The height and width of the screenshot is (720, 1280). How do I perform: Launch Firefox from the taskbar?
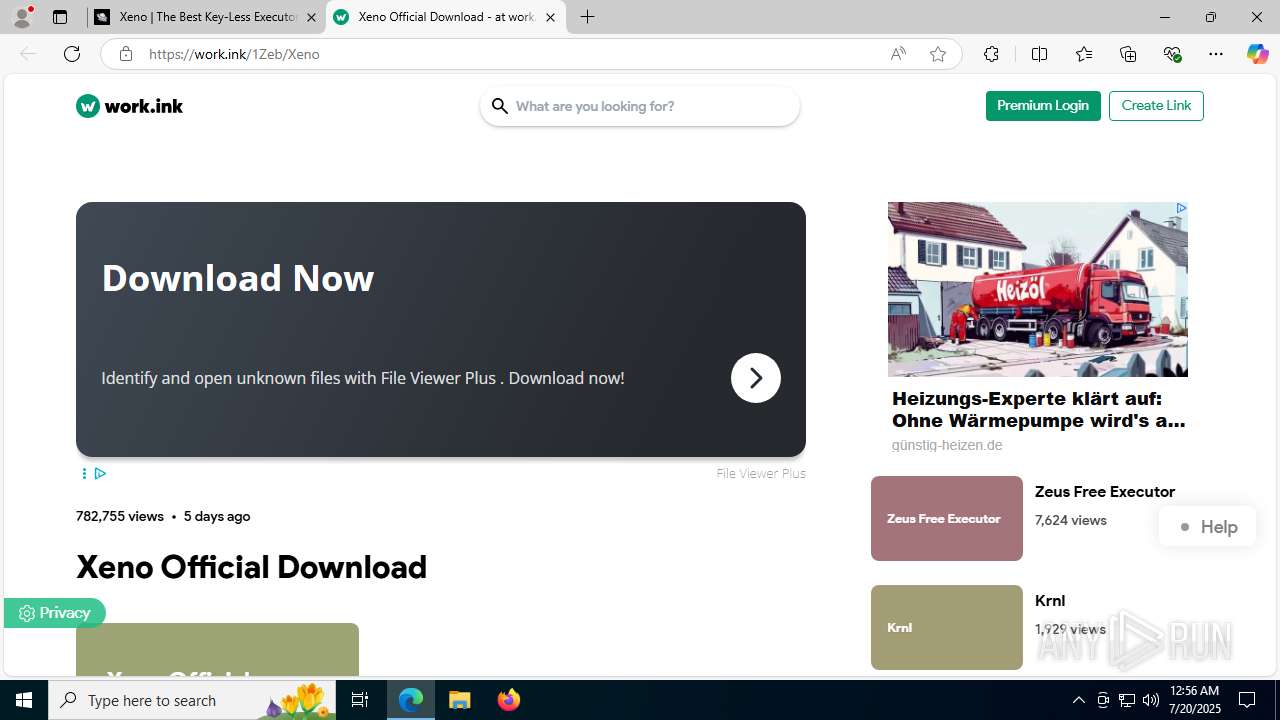point(508,700)
